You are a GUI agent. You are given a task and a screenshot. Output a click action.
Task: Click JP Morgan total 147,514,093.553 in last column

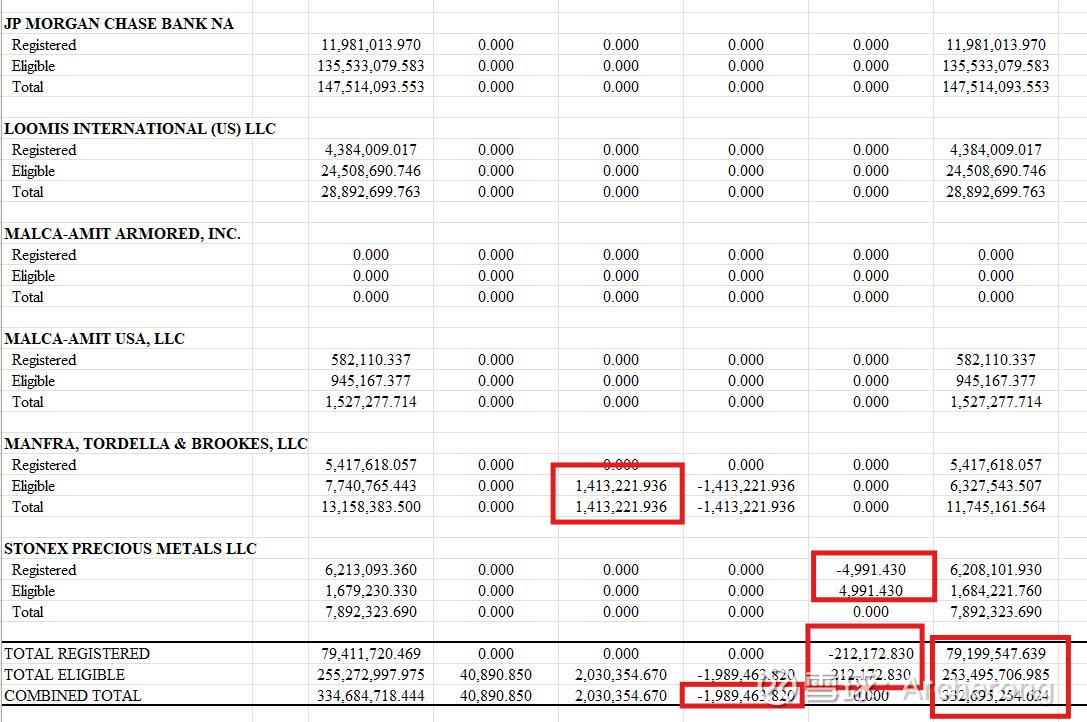[995, 87]
